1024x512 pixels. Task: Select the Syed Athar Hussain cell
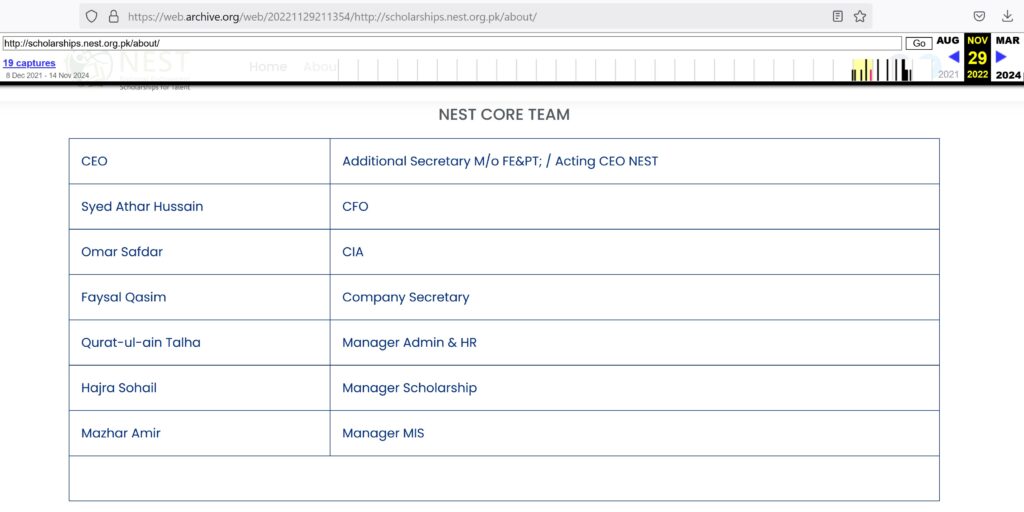click(x=199, y=206)
